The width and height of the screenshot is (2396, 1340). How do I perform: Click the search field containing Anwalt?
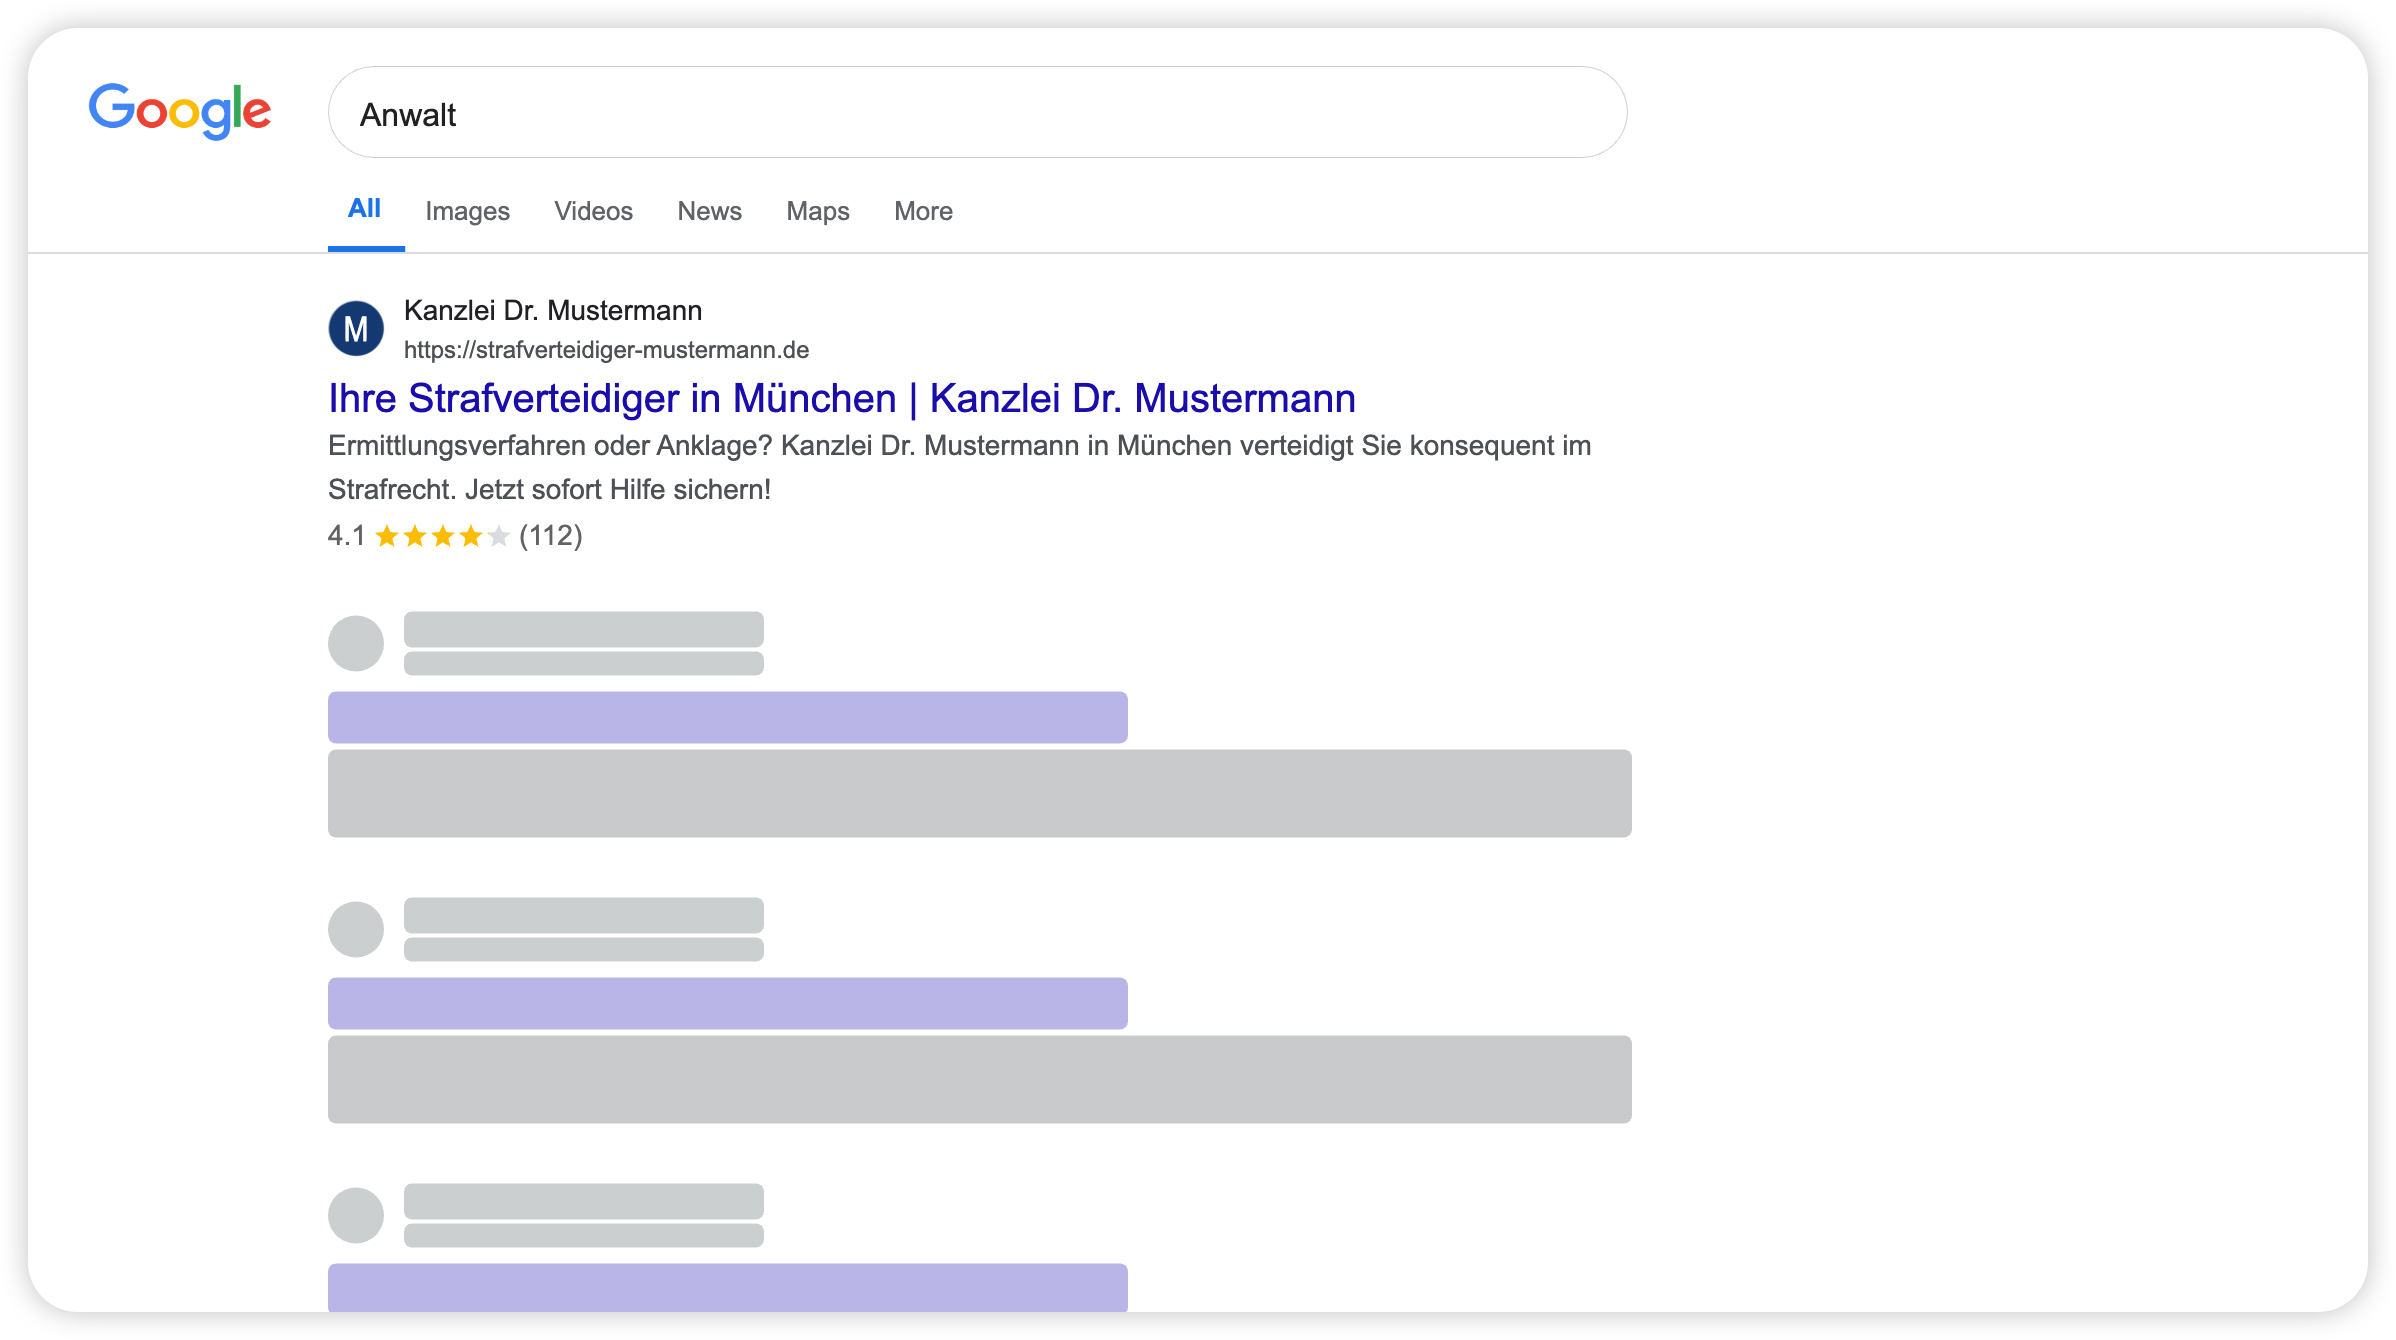coord(977,113)
